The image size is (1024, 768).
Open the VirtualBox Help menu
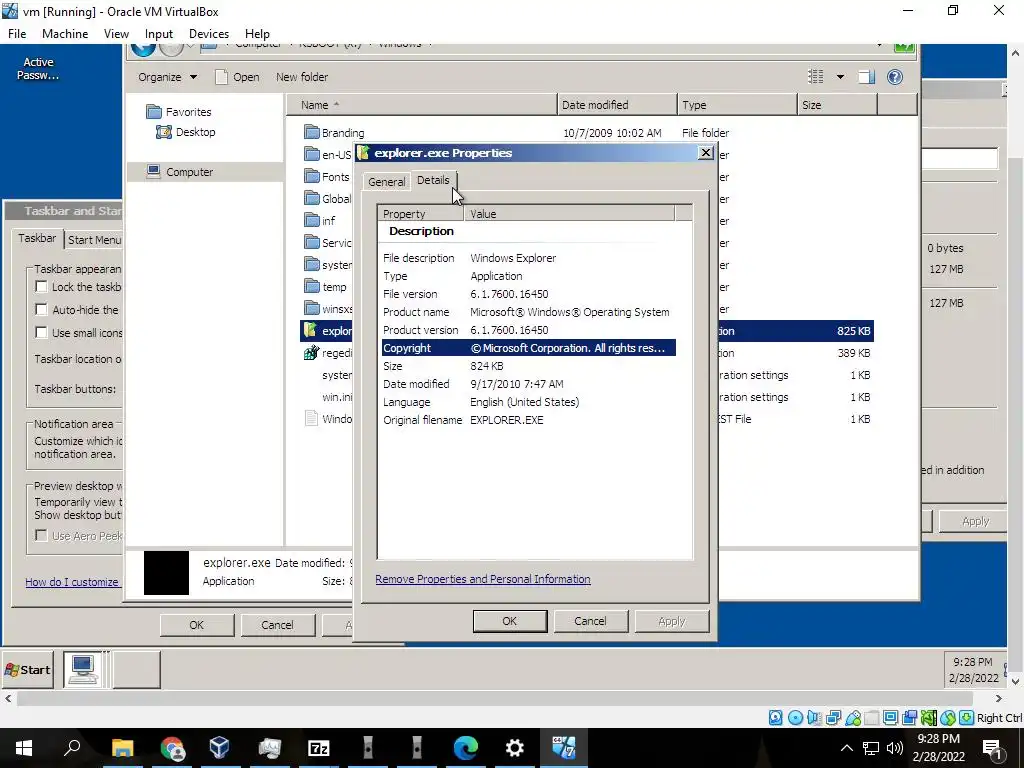click(257, 34)
